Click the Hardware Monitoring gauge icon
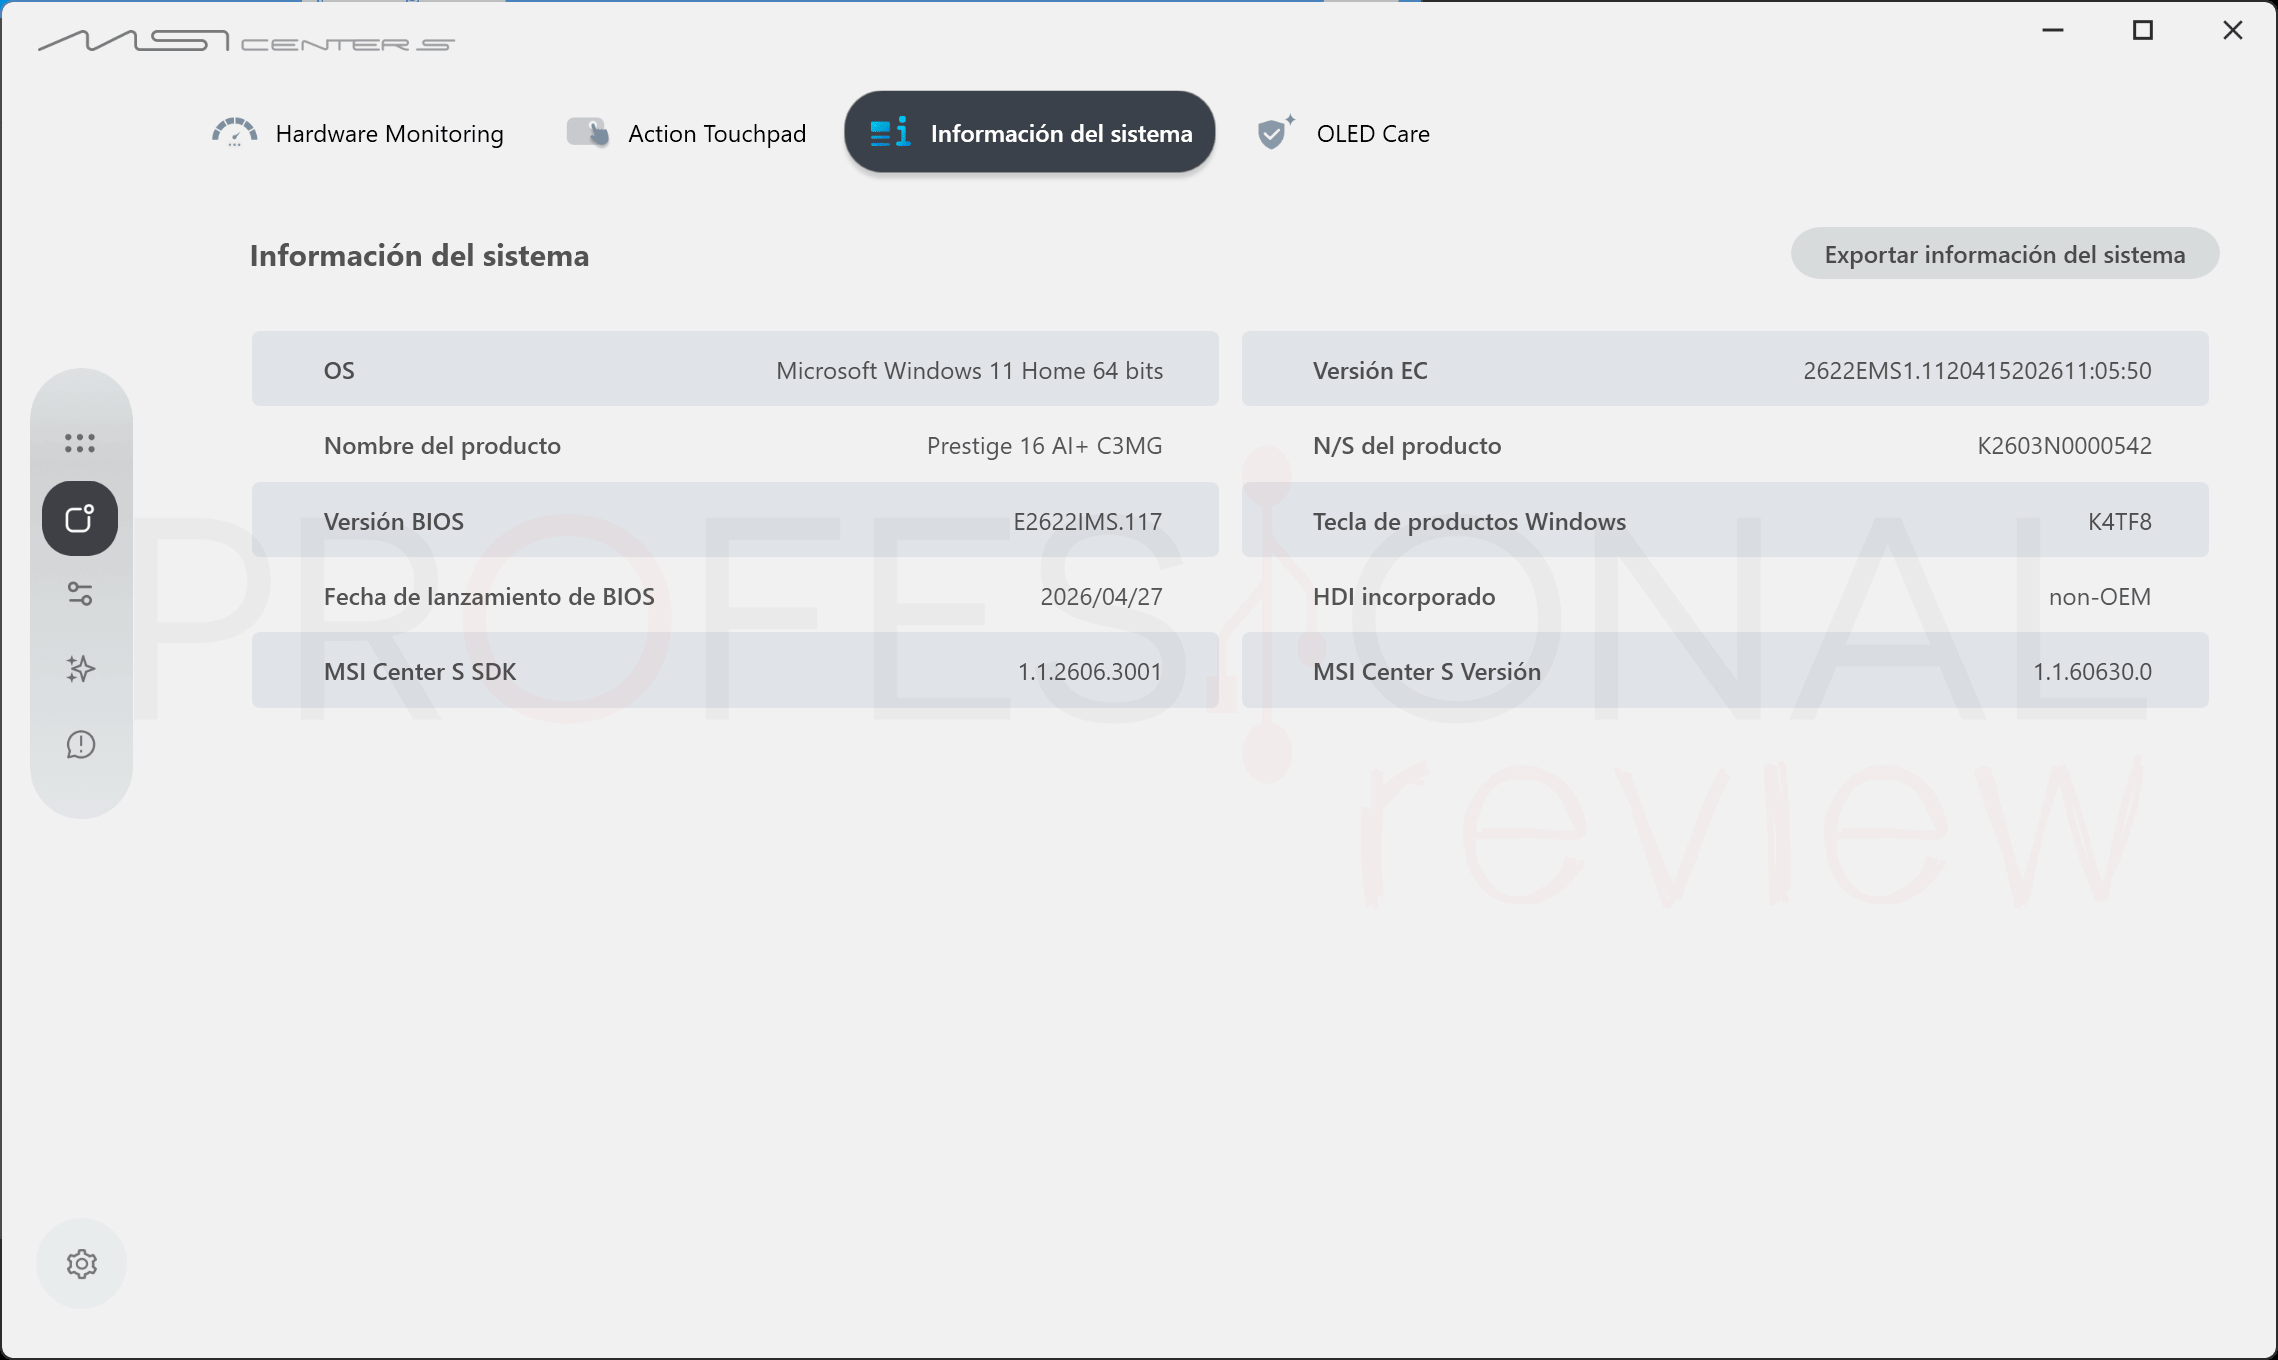Image resolution: width=2278 pixels, height=1360 pixels. click(x=235, y=133)
